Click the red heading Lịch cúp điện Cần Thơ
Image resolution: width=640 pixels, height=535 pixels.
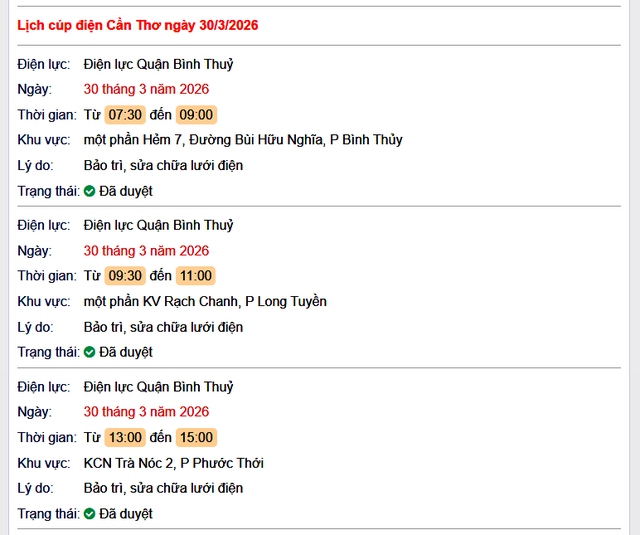coord(138,25)
